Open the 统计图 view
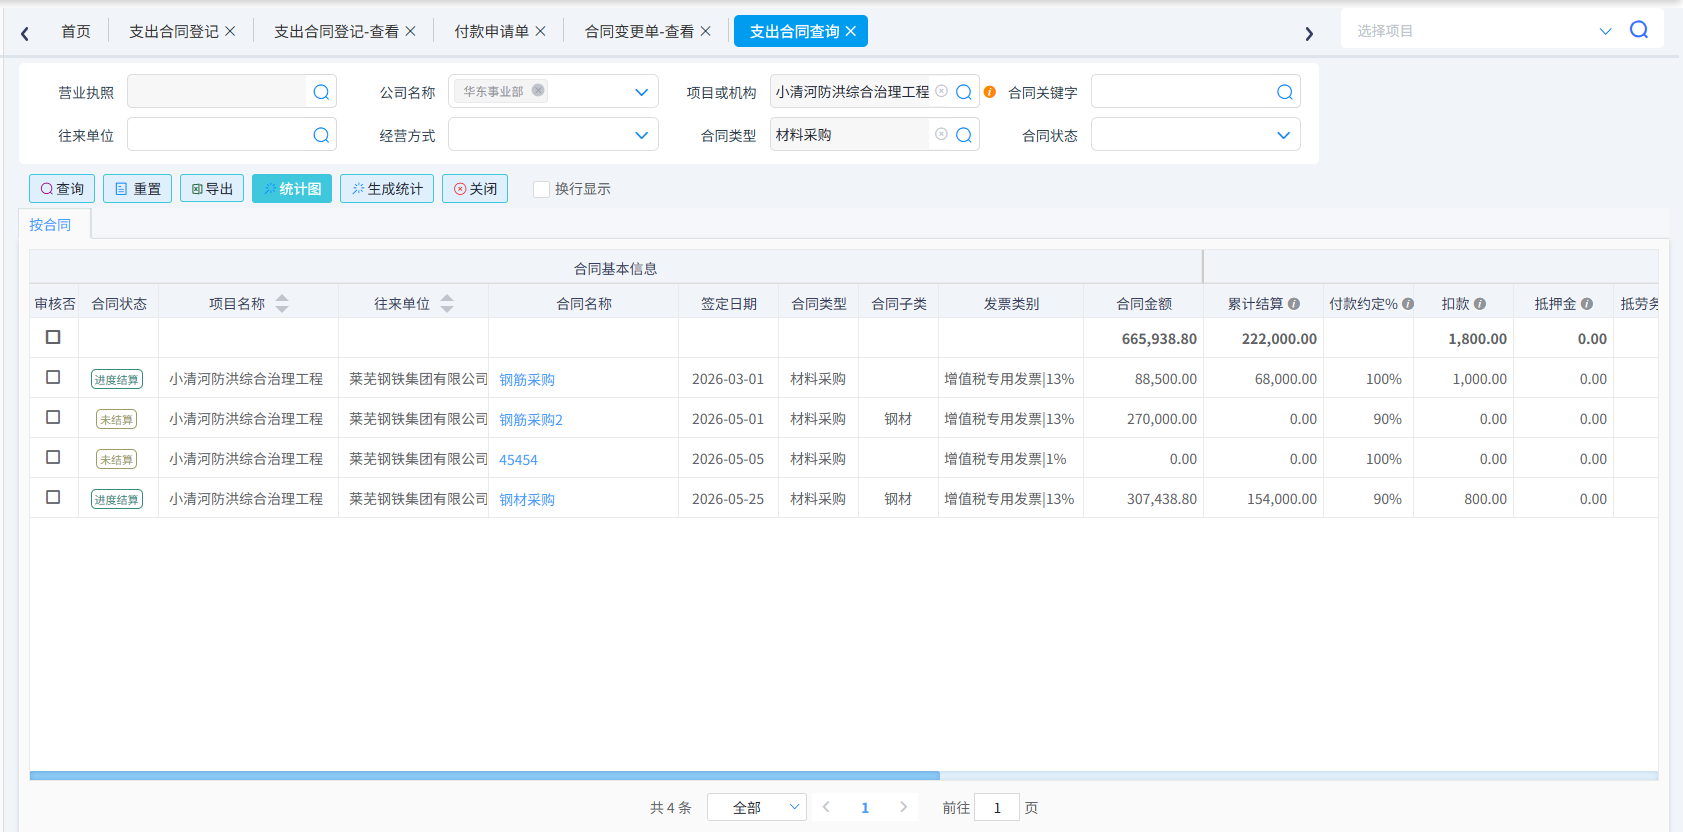This screenshot has width=1683, height=832. [x=292, y=189]
